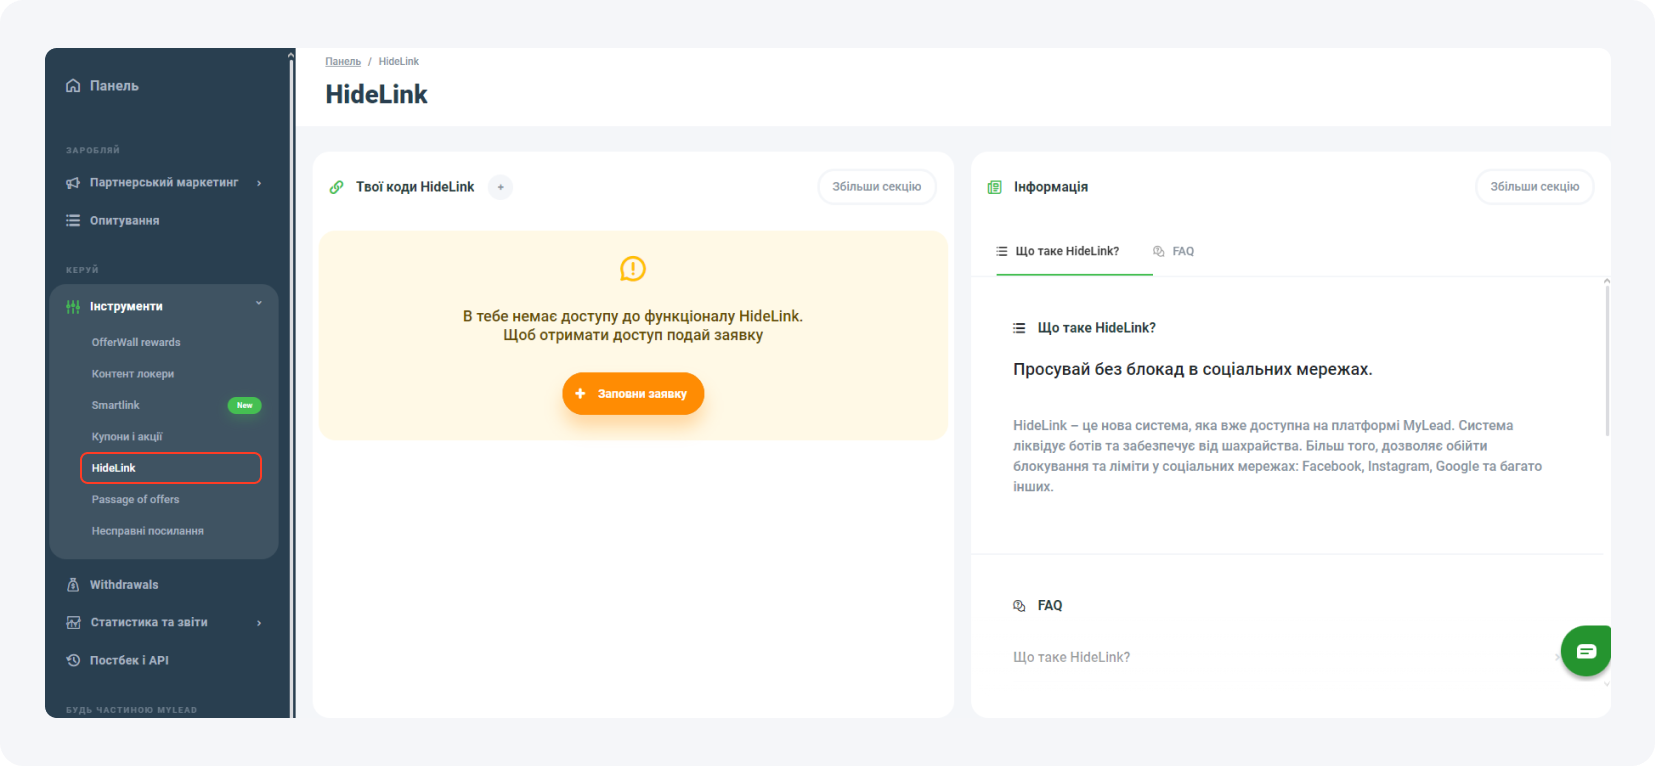Click the Твої коди HideLink heading
Screen dimensions: 1655x766
(x=415, y=187)
